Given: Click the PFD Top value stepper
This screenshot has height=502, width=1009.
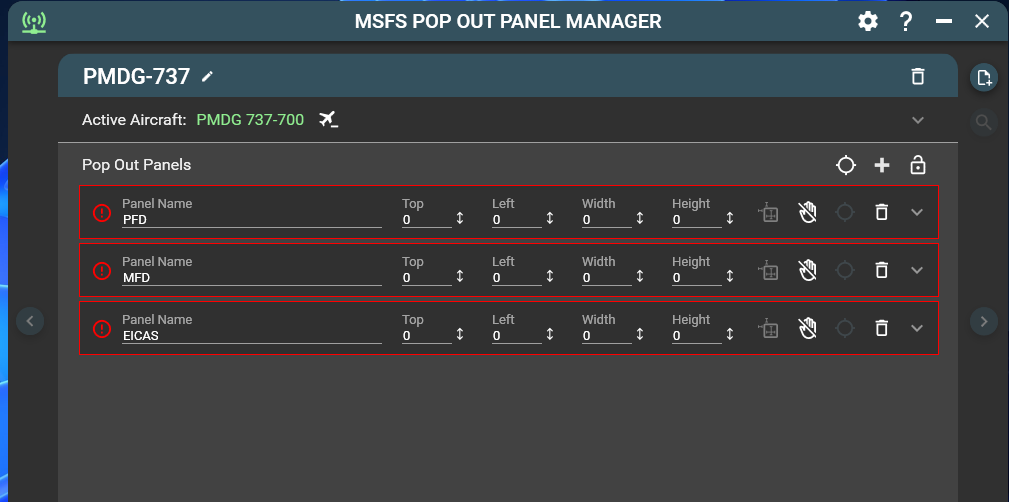Looking at the screenshot, I should click(460, 219).
